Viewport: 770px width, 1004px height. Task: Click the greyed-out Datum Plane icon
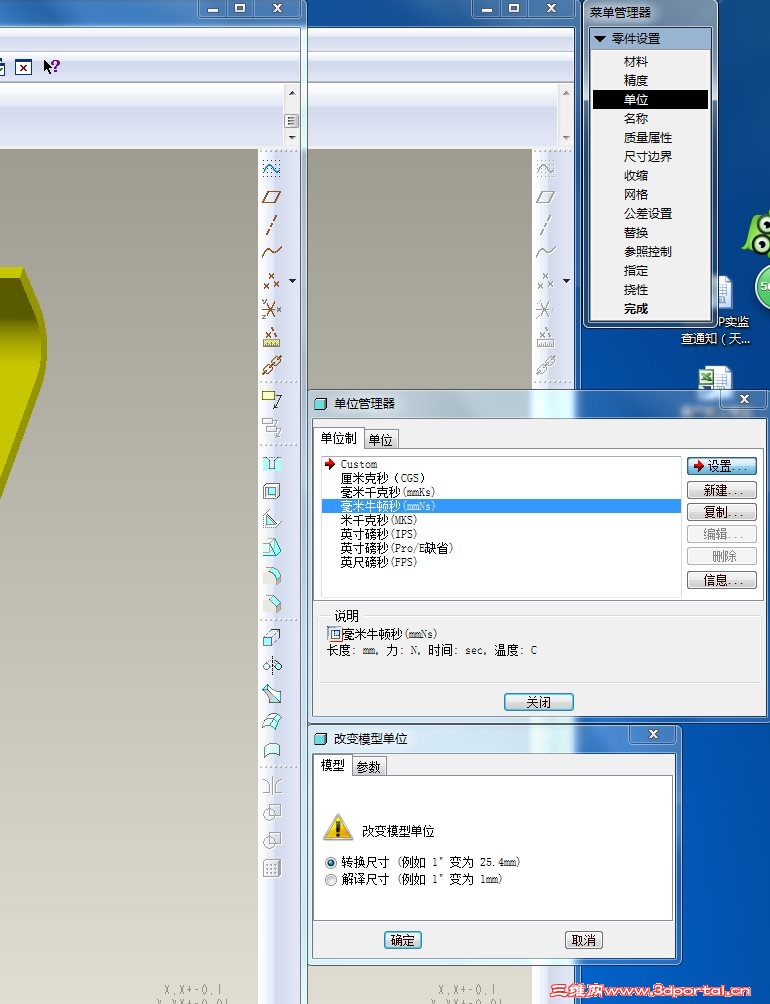(545, 197)
